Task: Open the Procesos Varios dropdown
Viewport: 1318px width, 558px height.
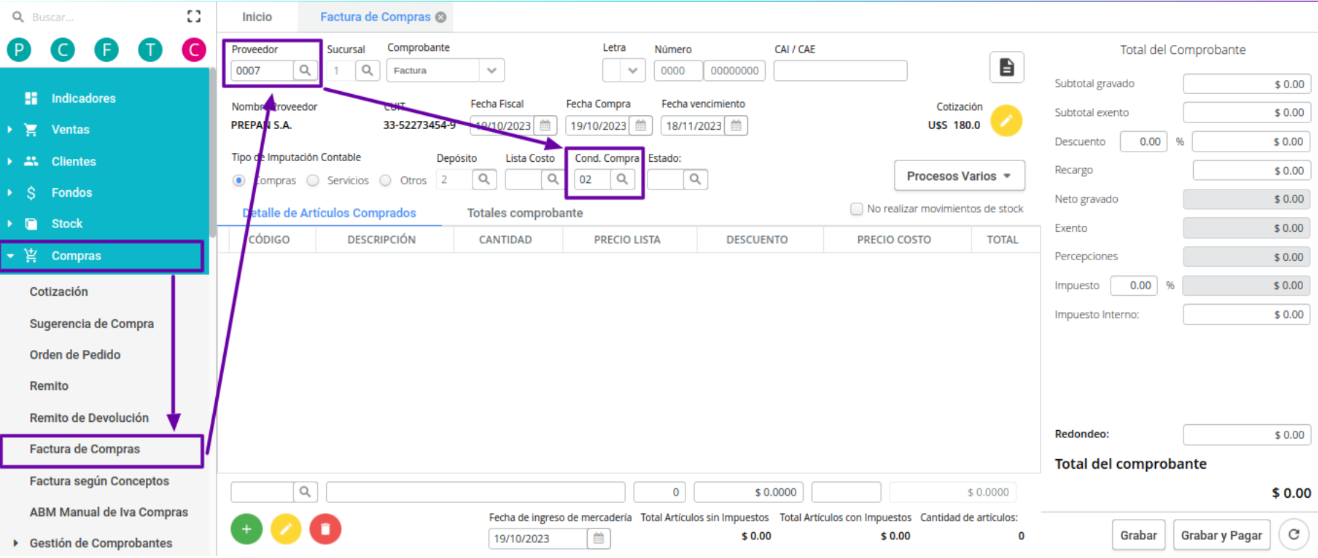Action: pos(960,176)
